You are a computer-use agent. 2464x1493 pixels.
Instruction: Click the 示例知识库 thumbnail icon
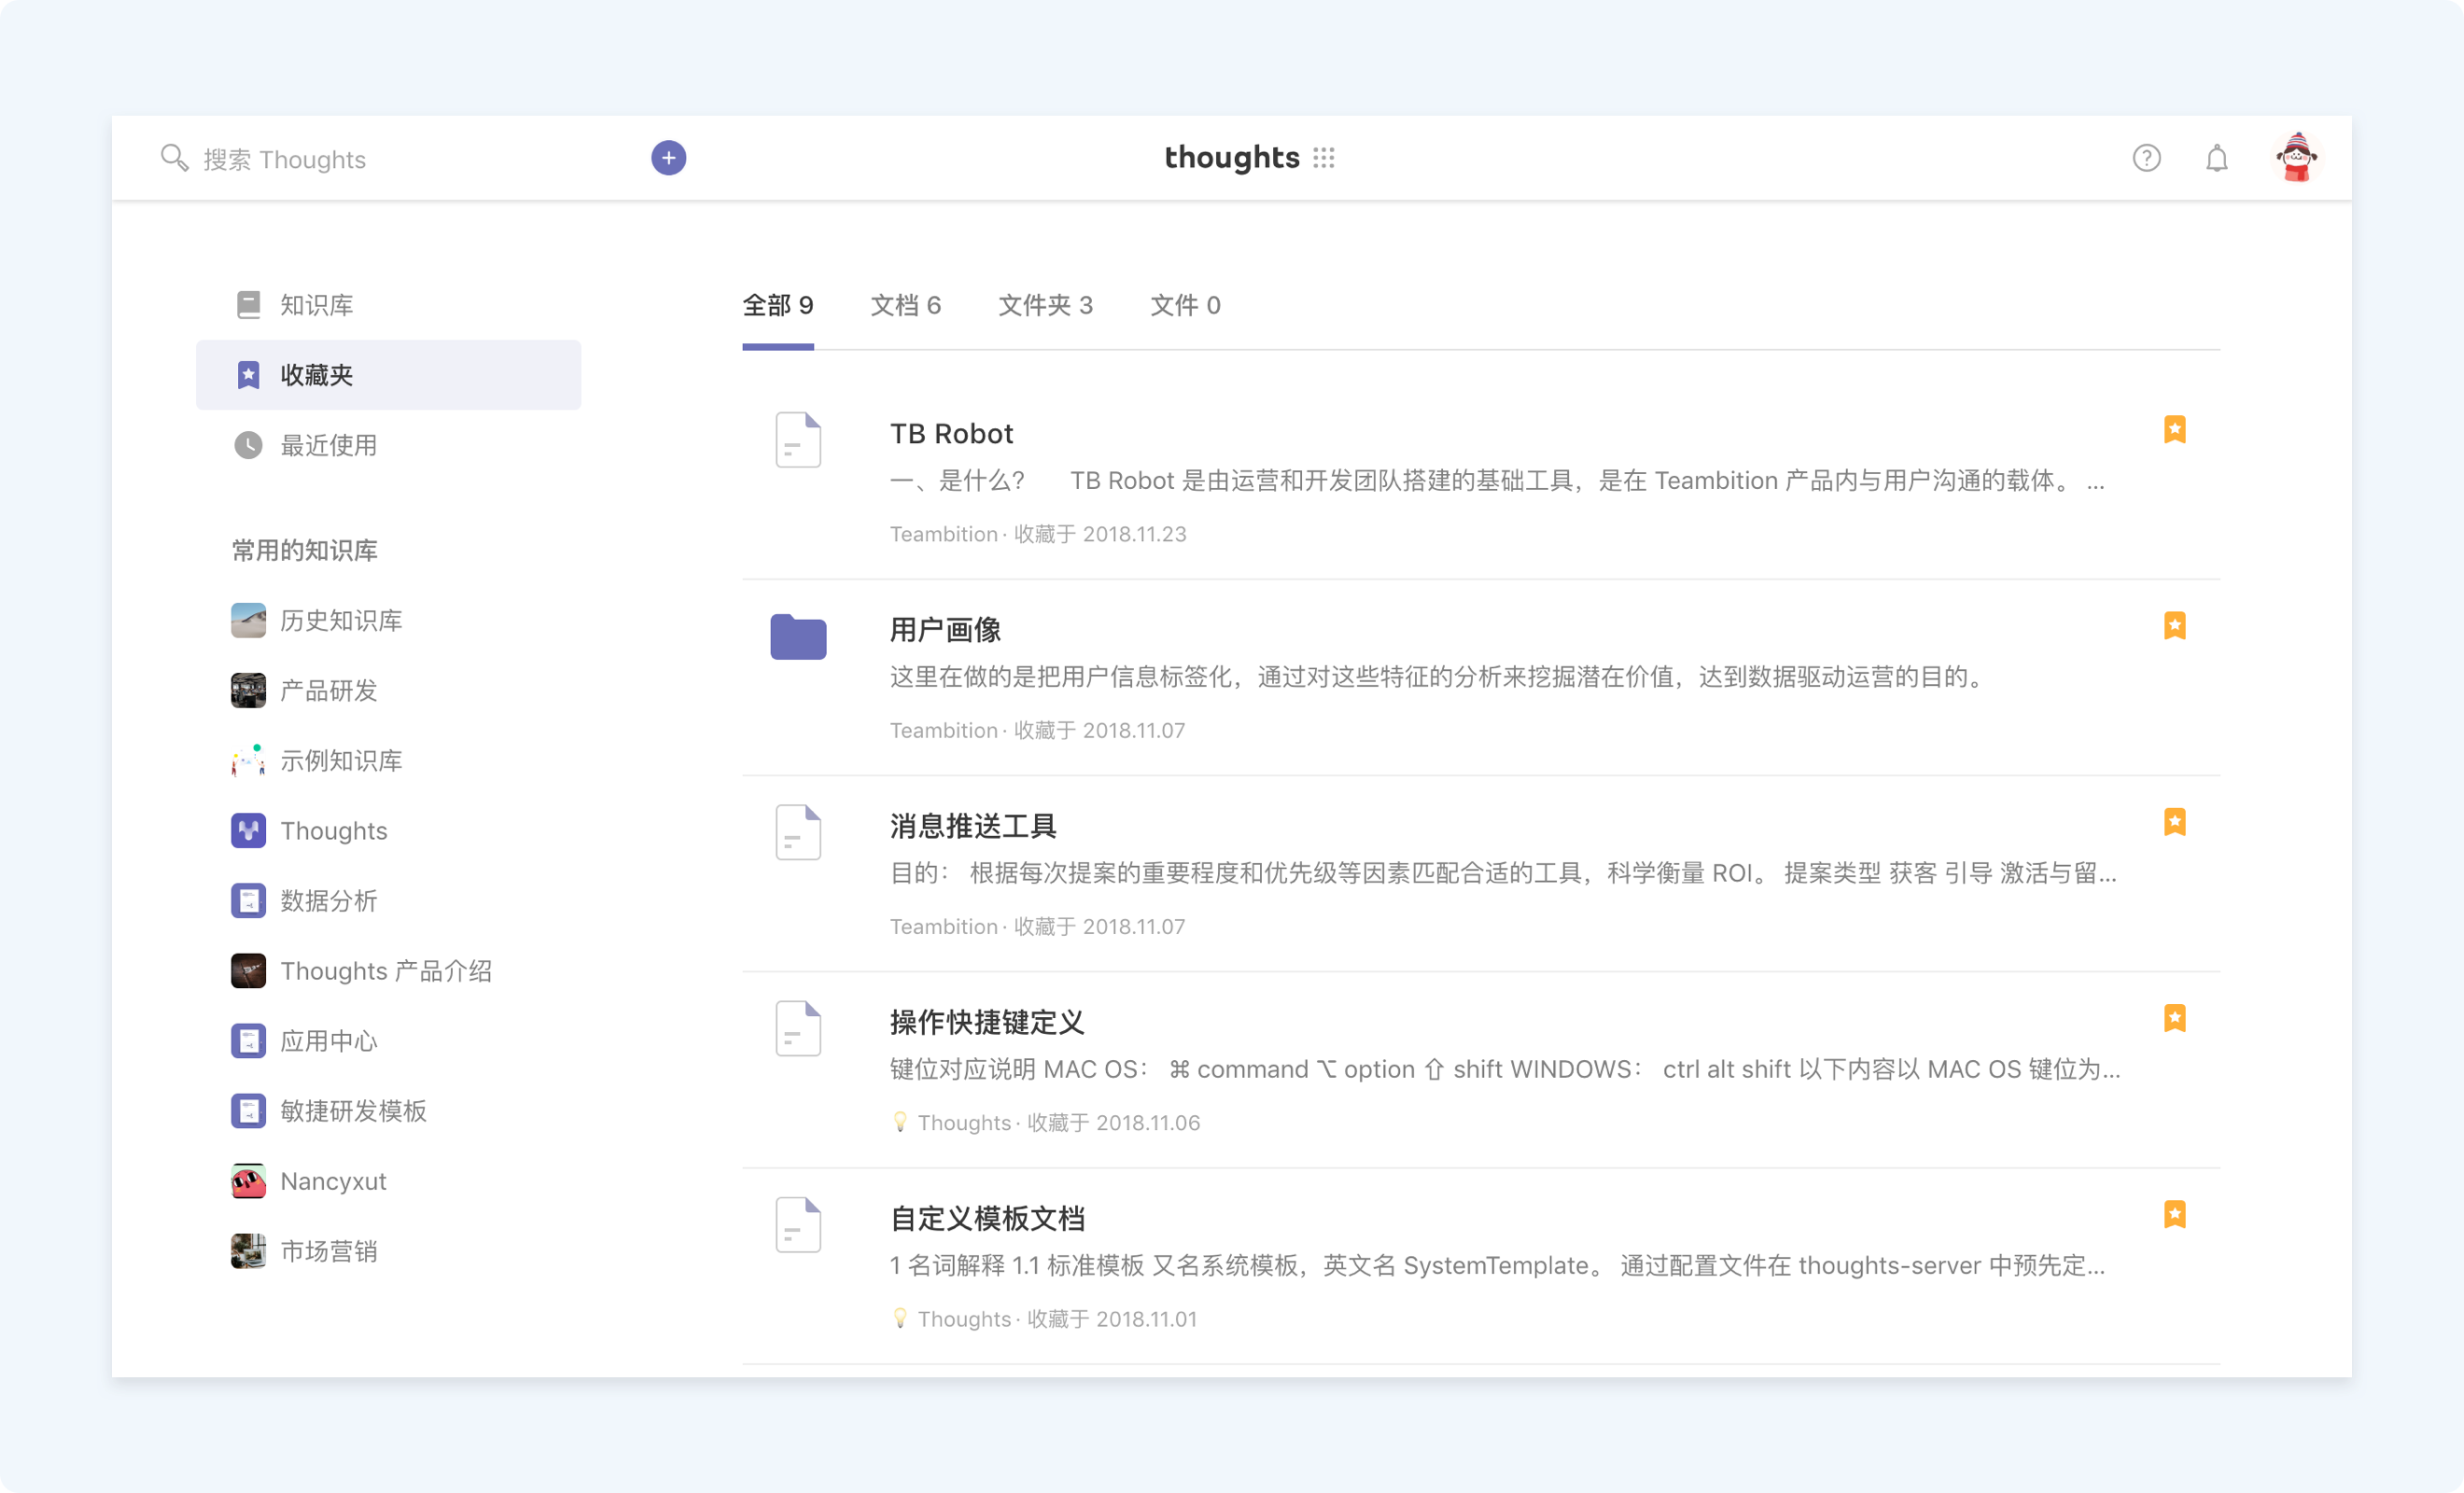pyautogui.click(x=248, y=761)
